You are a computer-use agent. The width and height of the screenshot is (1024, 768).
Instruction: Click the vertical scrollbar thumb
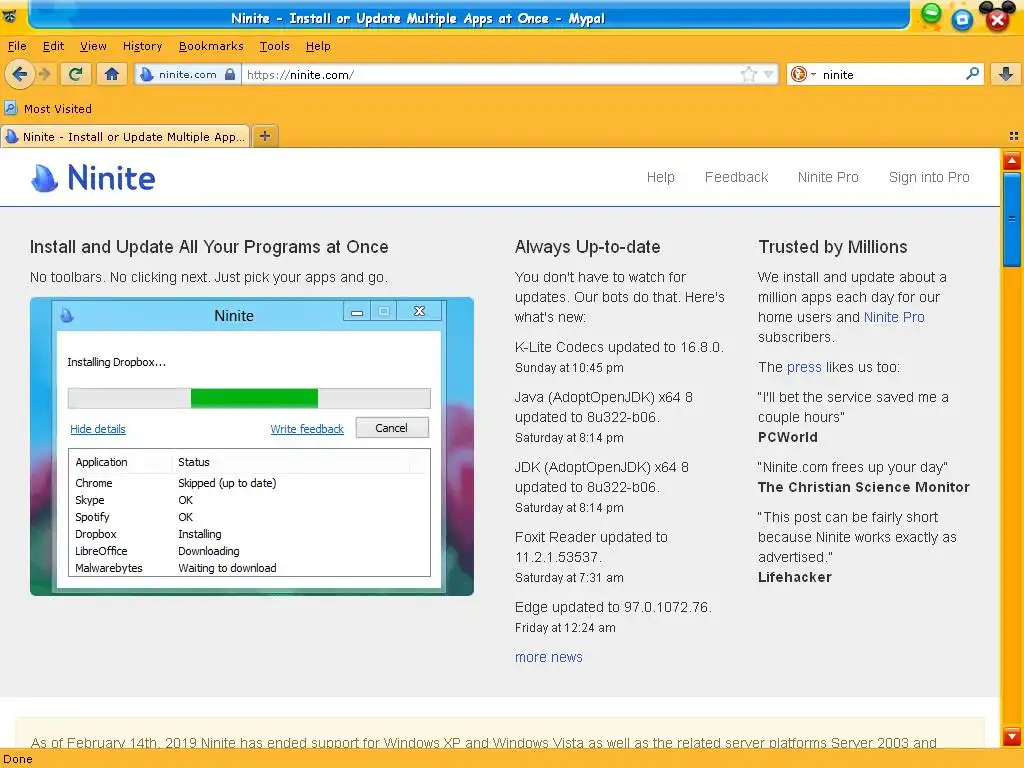click(x=1012, y=219)
